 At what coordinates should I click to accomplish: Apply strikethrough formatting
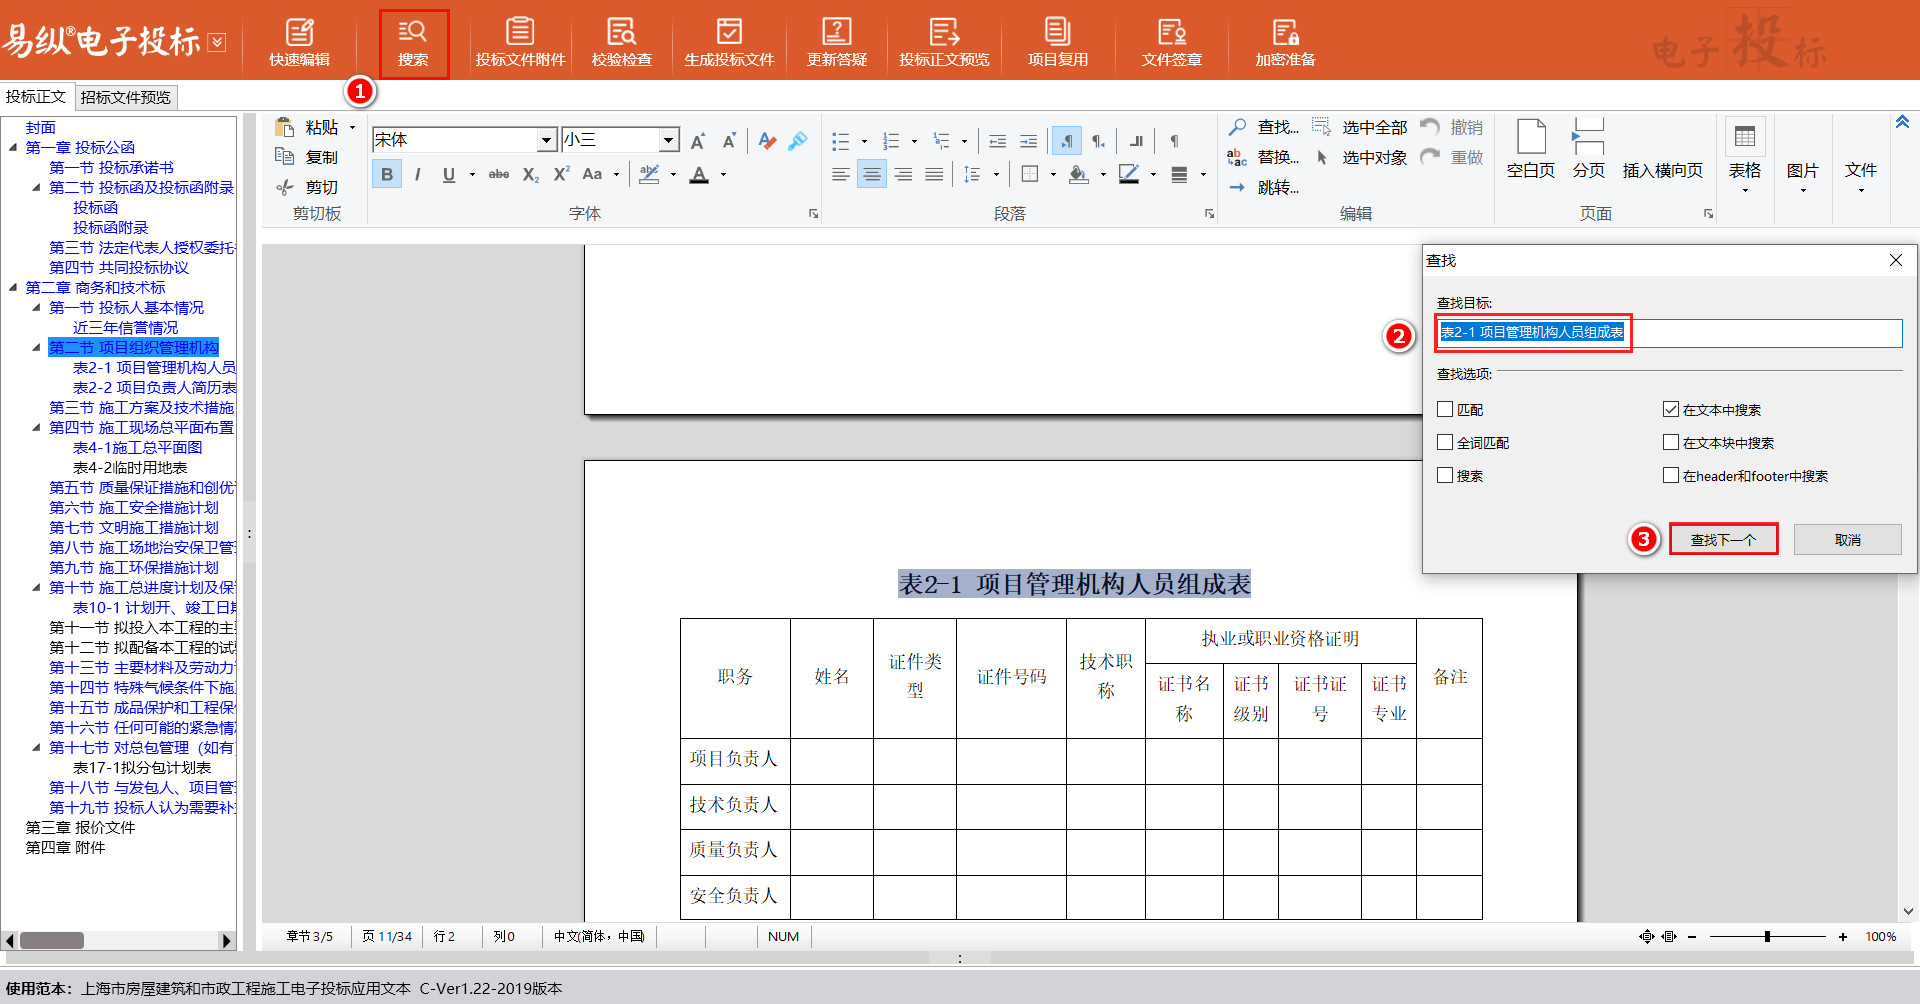499,174
